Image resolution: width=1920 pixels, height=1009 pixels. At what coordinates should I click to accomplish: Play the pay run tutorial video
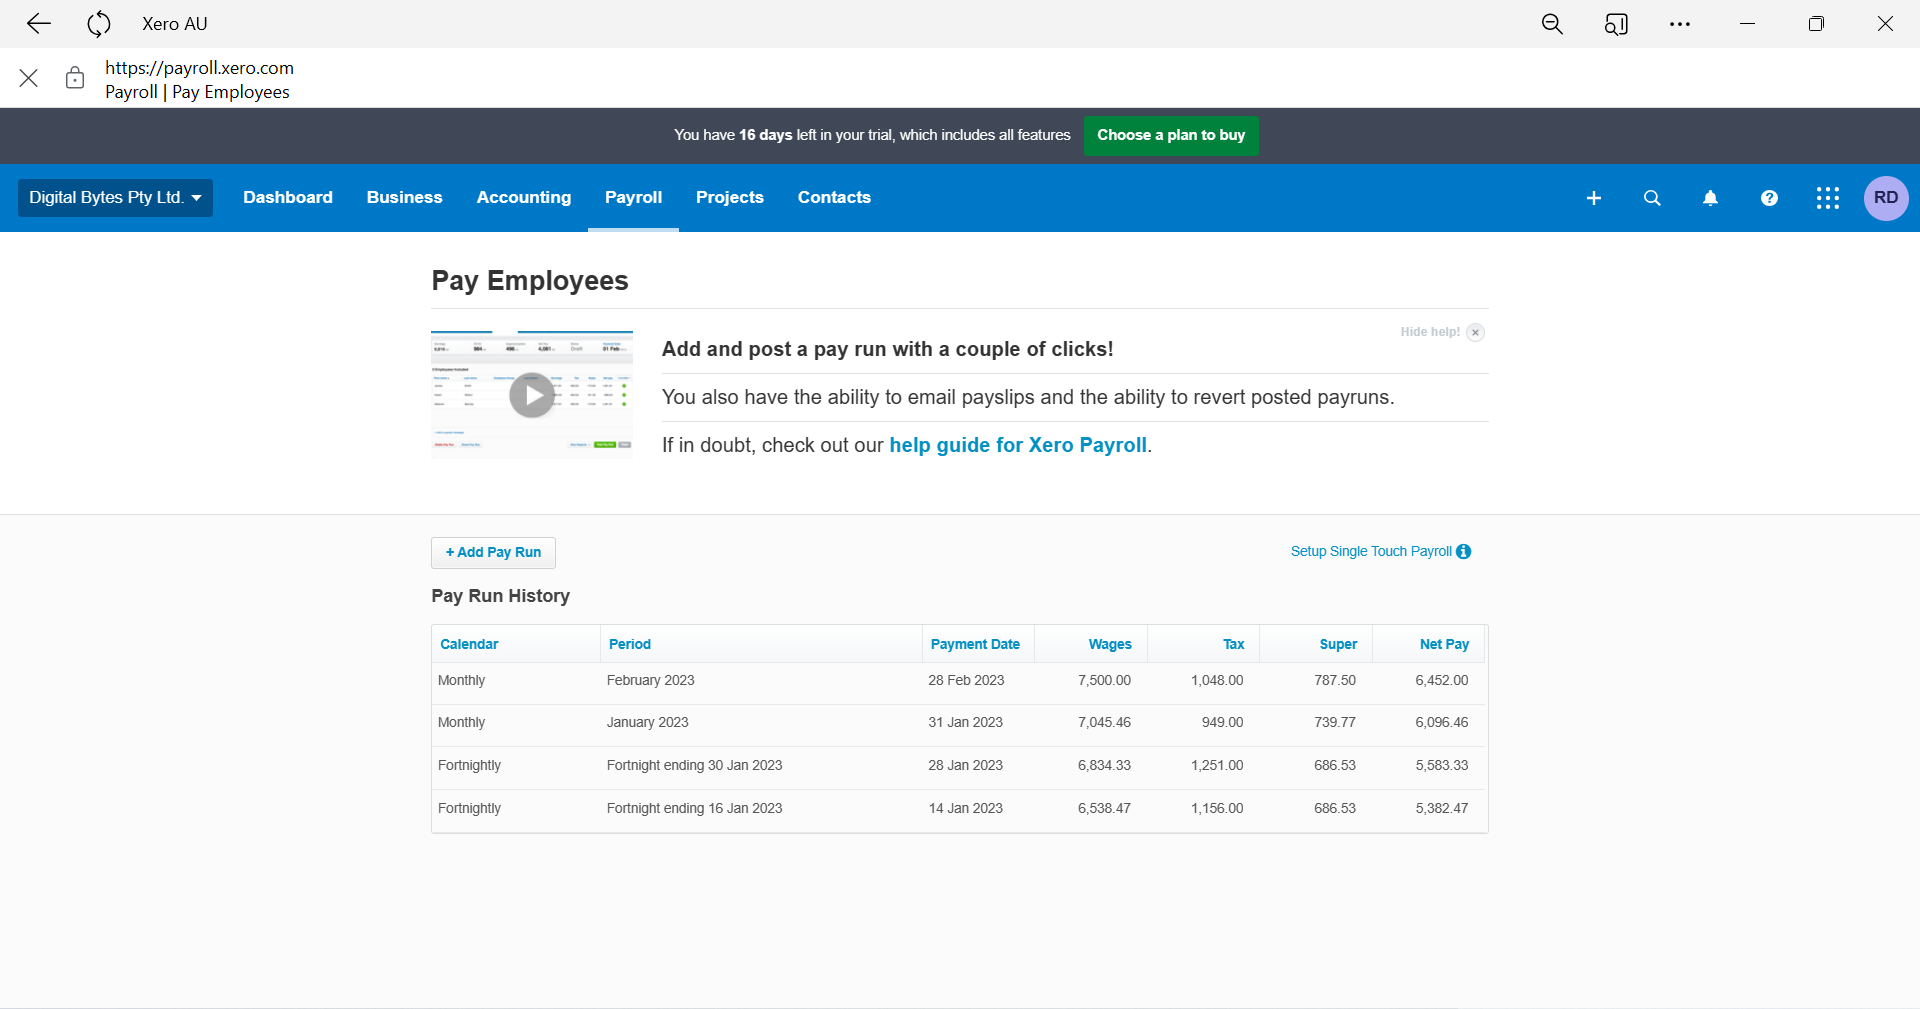pyautogui.click(x=532, y=395)
